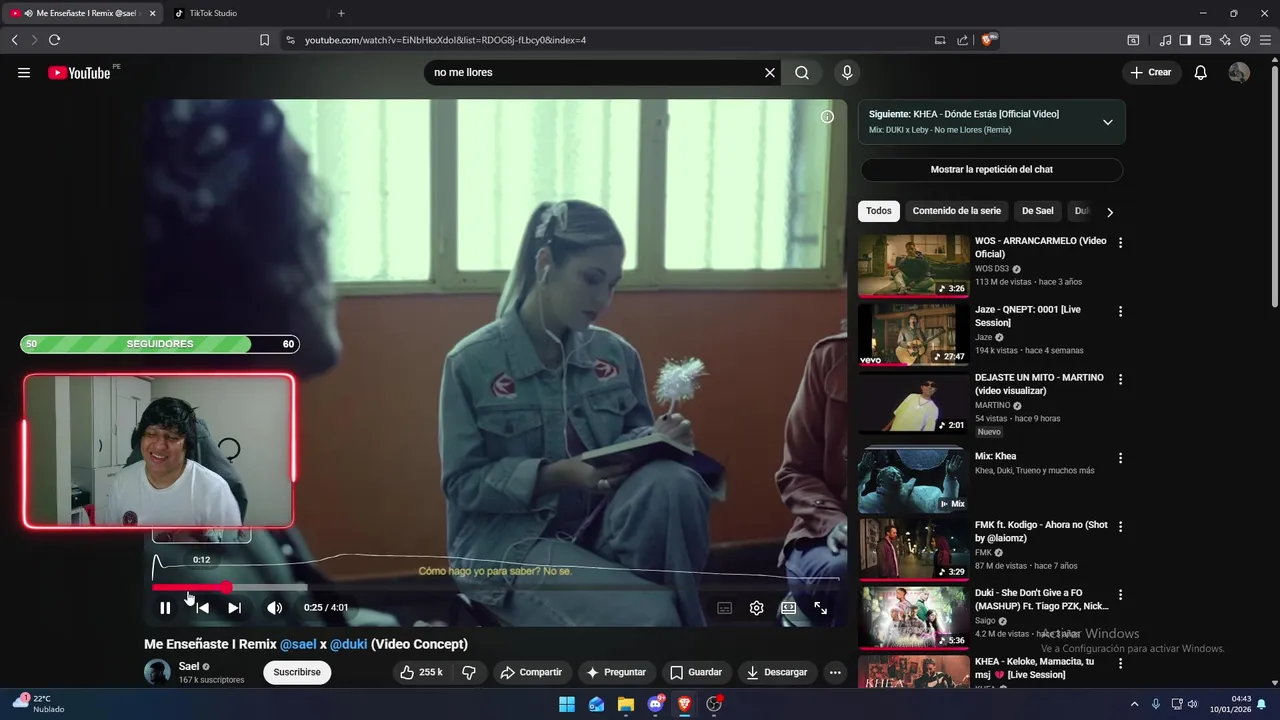The image size is (1280, 720).
Task: Click the Preguntar button
Action: click(x=616, y=672)
